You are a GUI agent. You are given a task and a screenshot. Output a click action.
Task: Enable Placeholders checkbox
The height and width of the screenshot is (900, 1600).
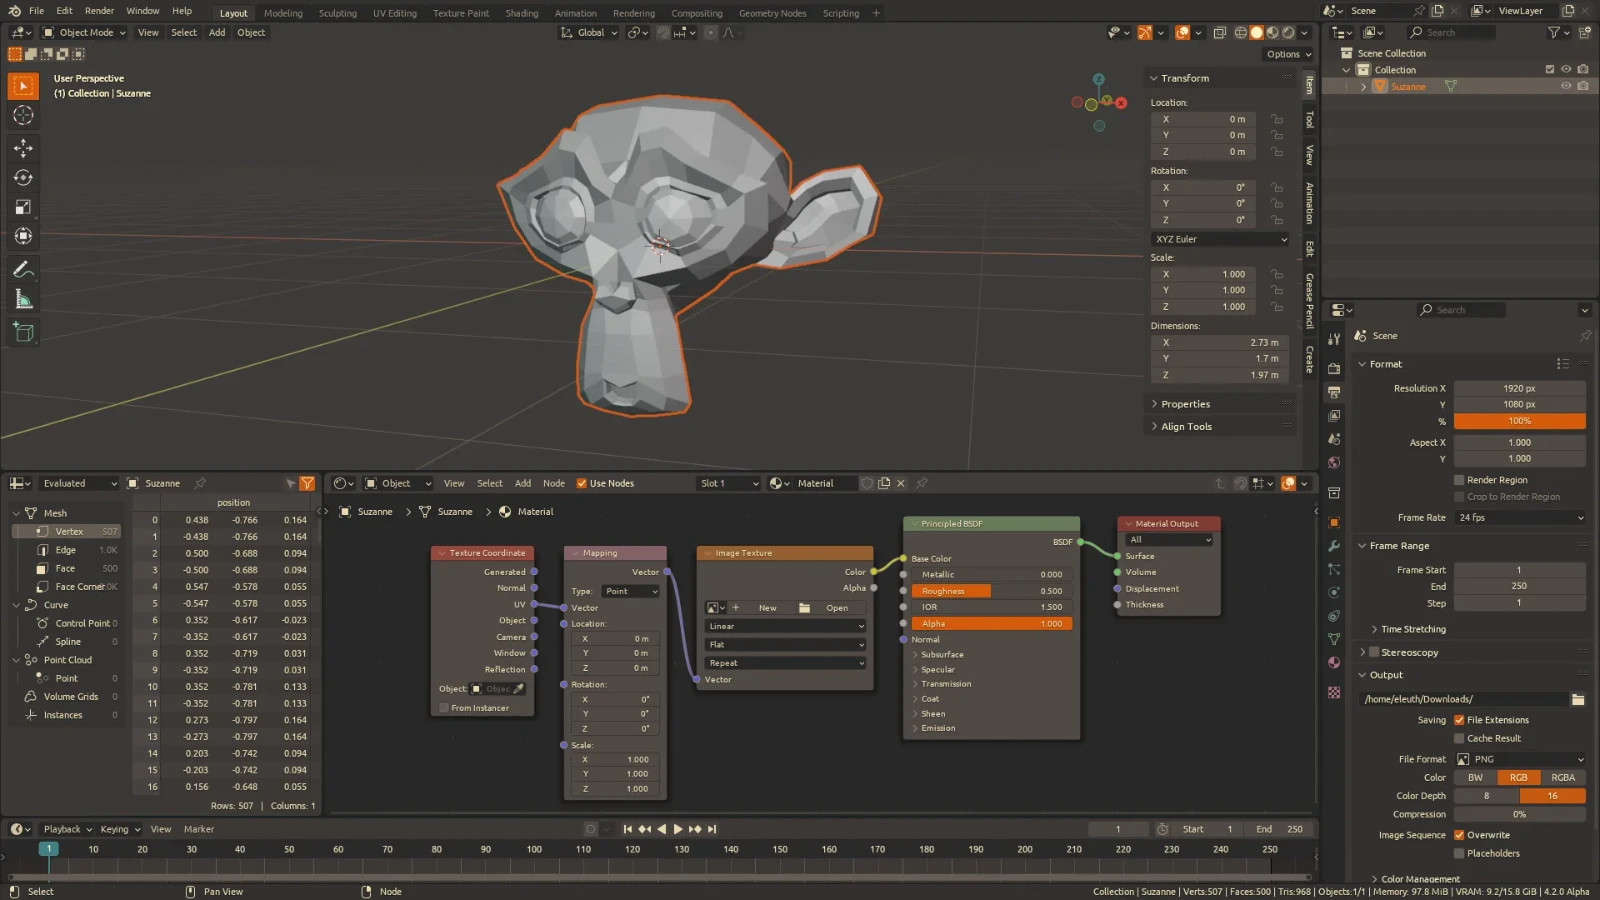1459,853
